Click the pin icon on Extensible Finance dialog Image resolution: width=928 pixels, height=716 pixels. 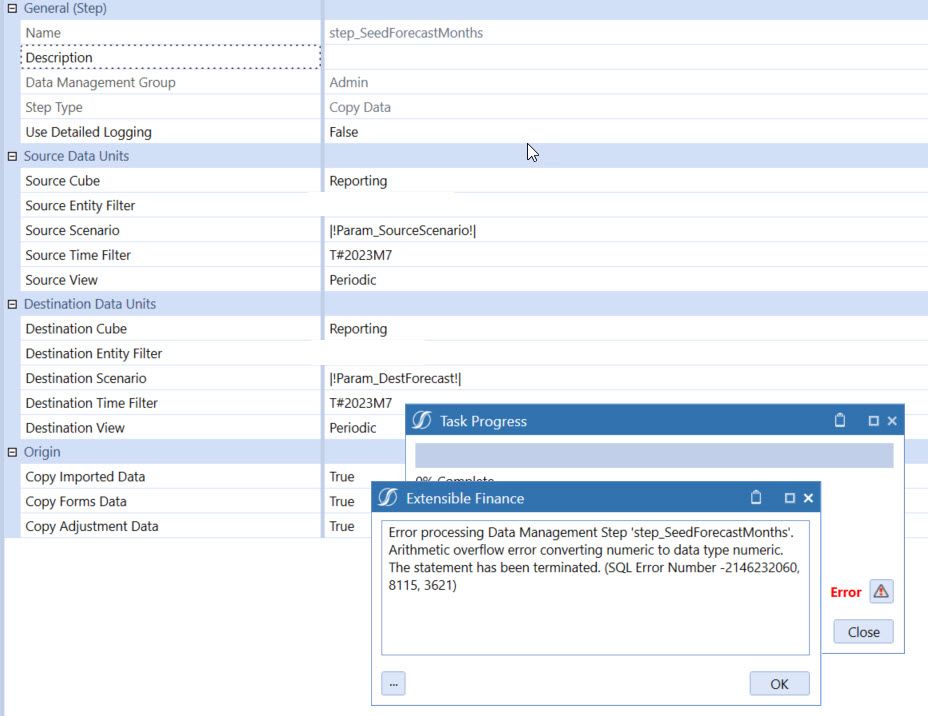tap(757, 498)
